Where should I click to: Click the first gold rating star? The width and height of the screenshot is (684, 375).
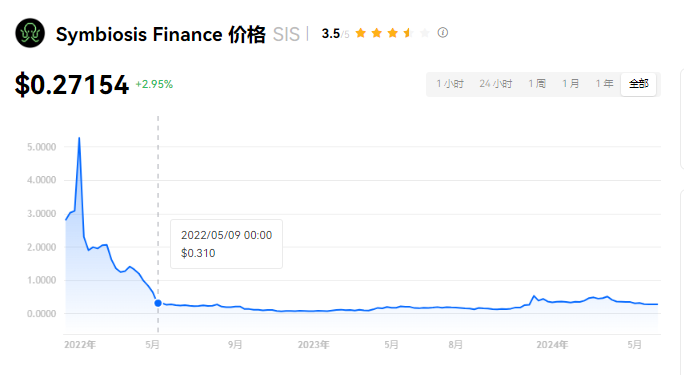click(x=360, y=33)
